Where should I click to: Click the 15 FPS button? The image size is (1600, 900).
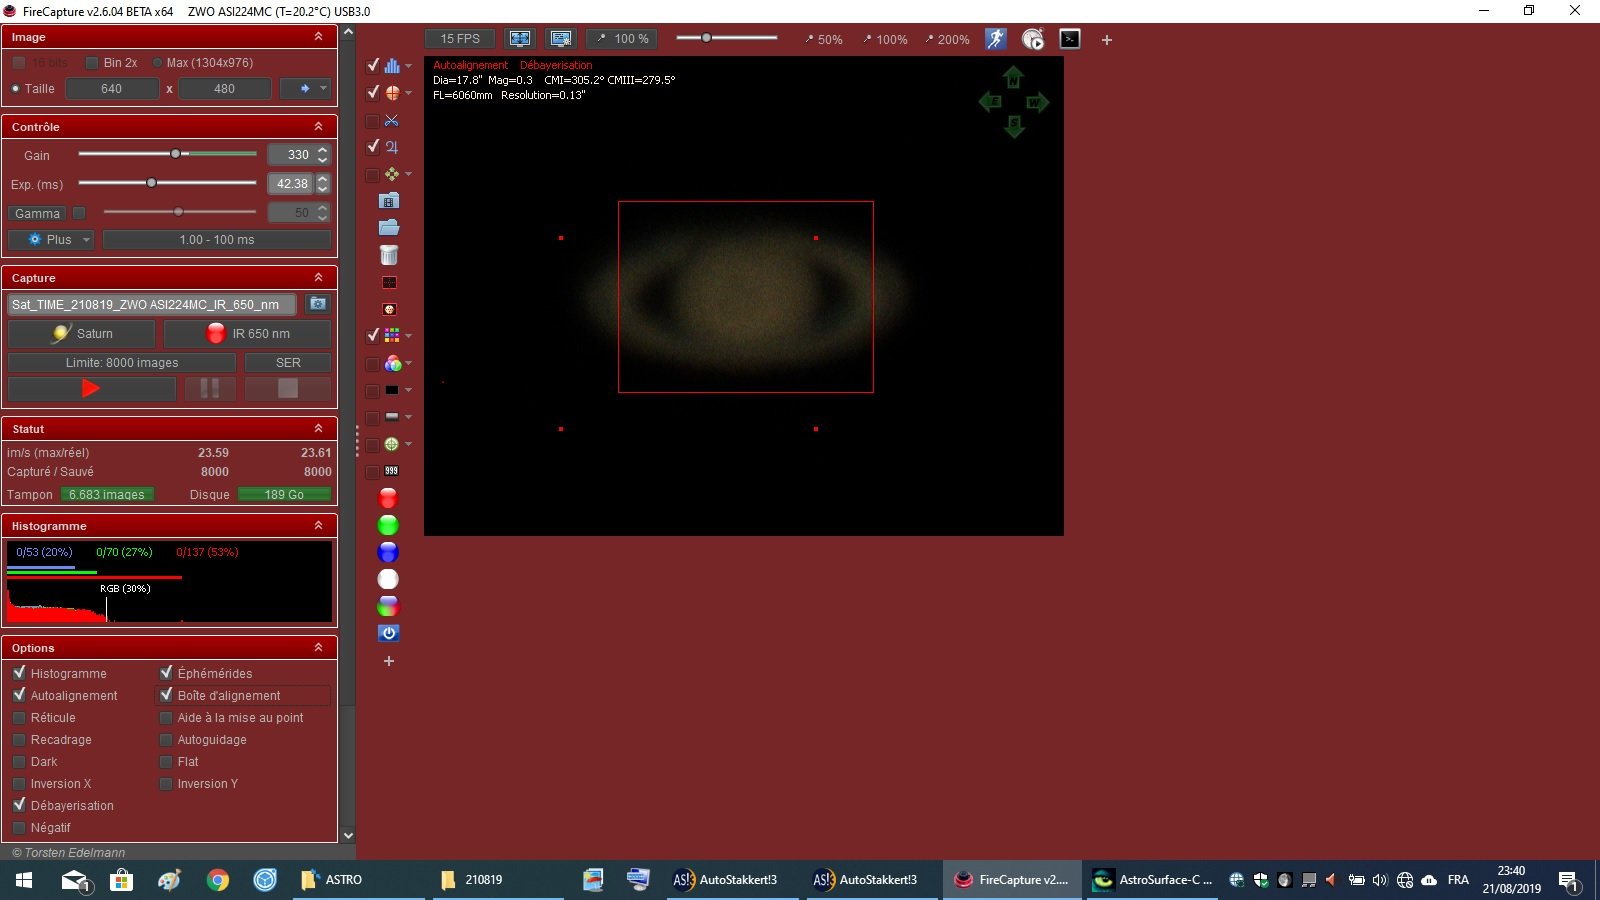pyautogui.click(x=460, y=39)
